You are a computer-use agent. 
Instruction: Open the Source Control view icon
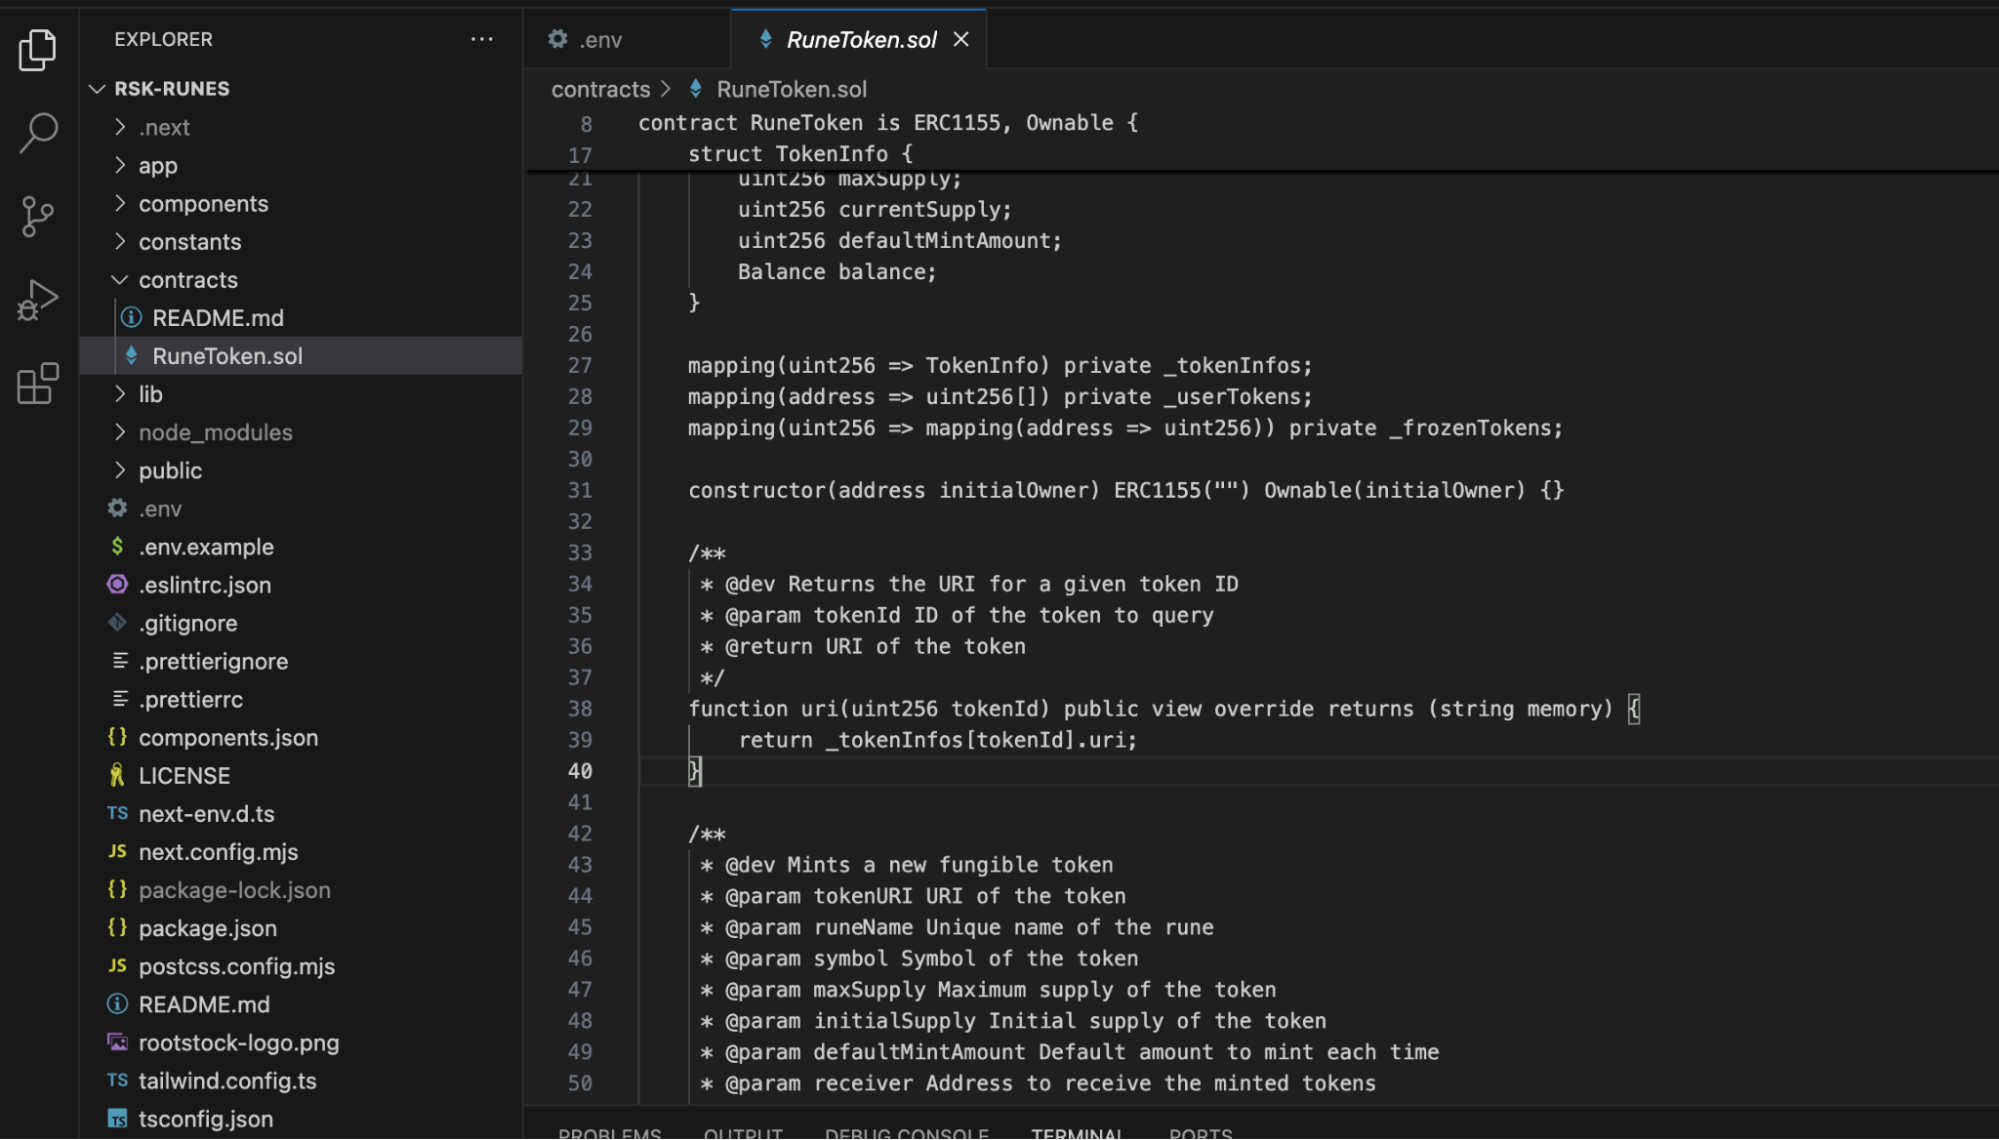tap(38, 216)
